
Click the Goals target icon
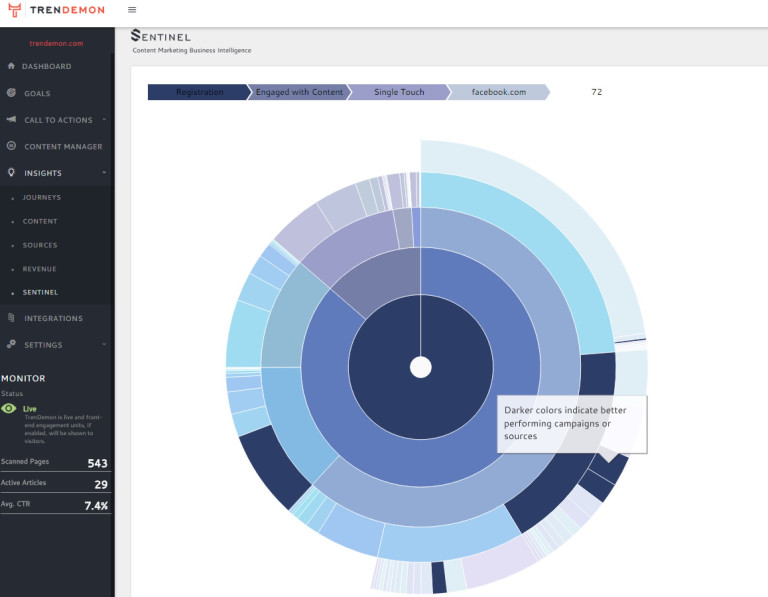coord(11,93)
